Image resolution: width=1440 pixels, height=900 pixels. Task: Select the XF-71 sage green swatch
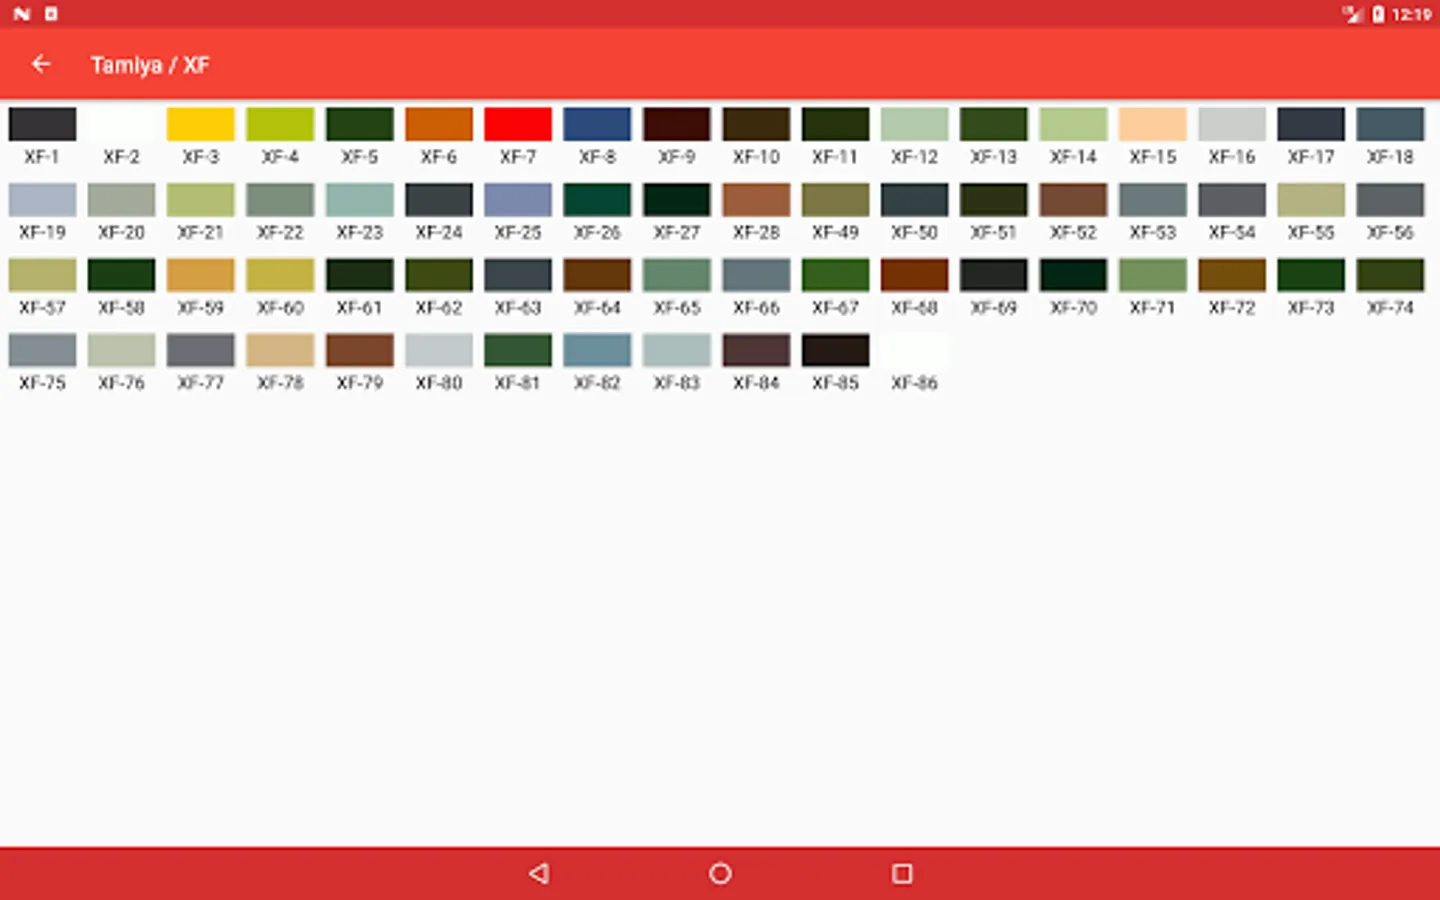point(1153,275)
